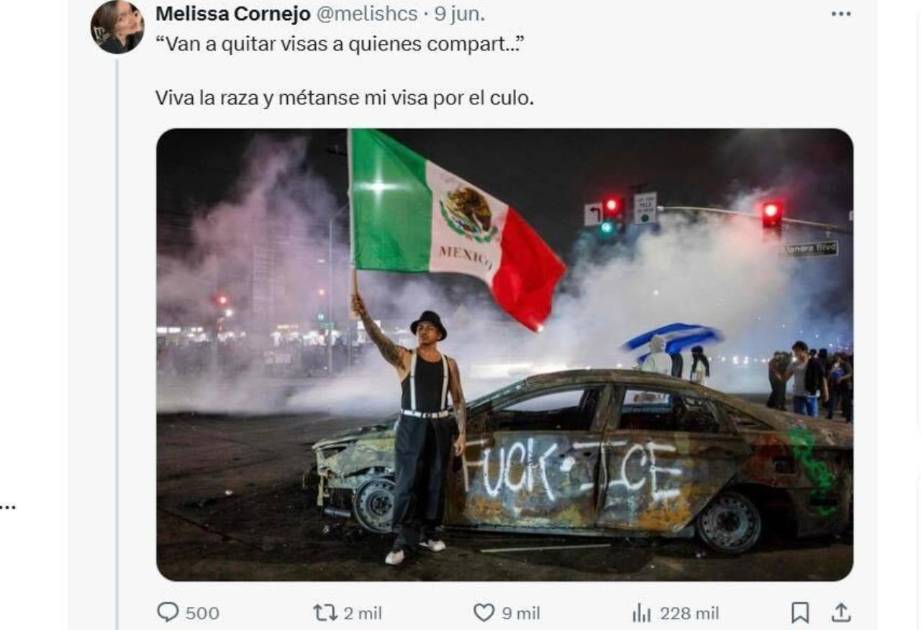The width and height of the screenshot is (921, 630).
Task: Bookmark this tweet
Action: [799, 612]
